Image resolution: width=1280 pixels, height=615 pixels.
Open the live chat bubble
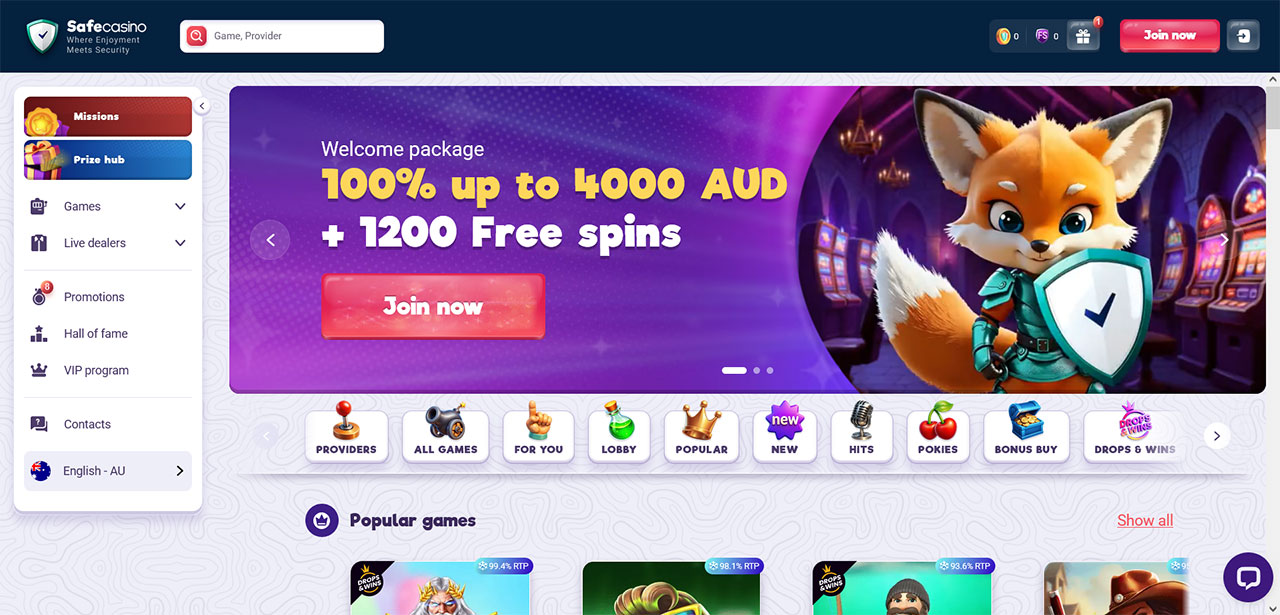(x=1248, y=577)
